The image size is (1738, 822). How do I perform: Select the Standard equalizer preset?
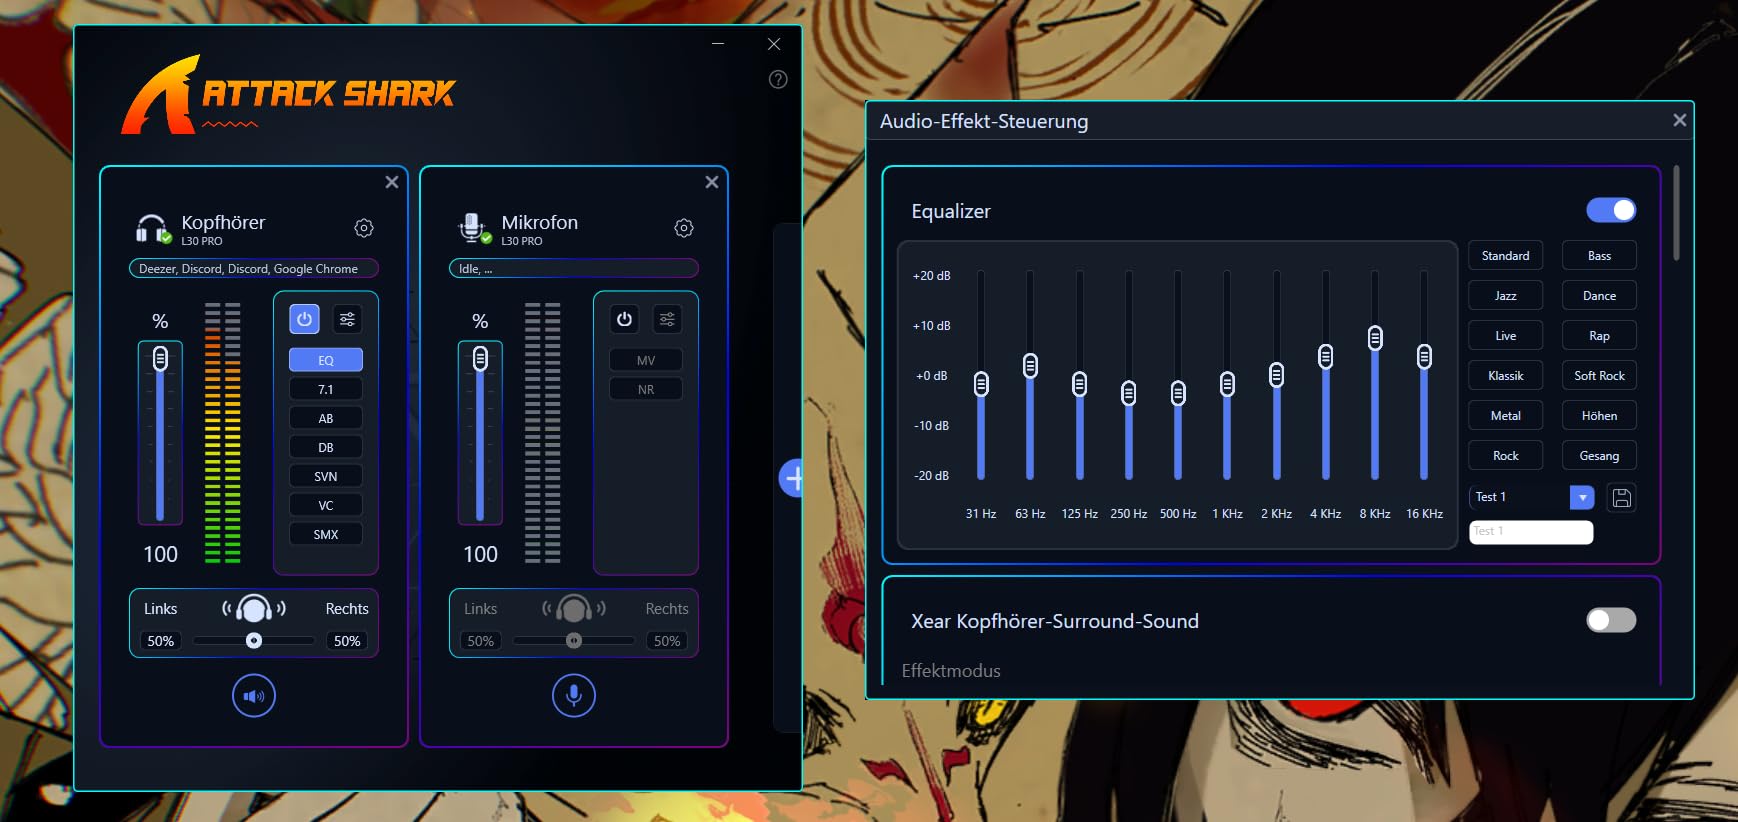coord(1505,255)
